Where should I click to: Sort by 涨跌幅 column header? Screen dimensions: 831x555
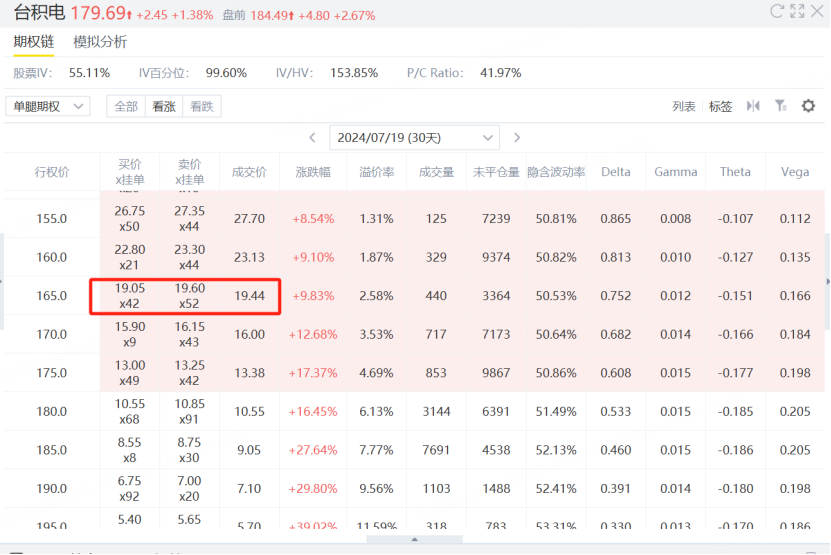(x=313, y=172)
